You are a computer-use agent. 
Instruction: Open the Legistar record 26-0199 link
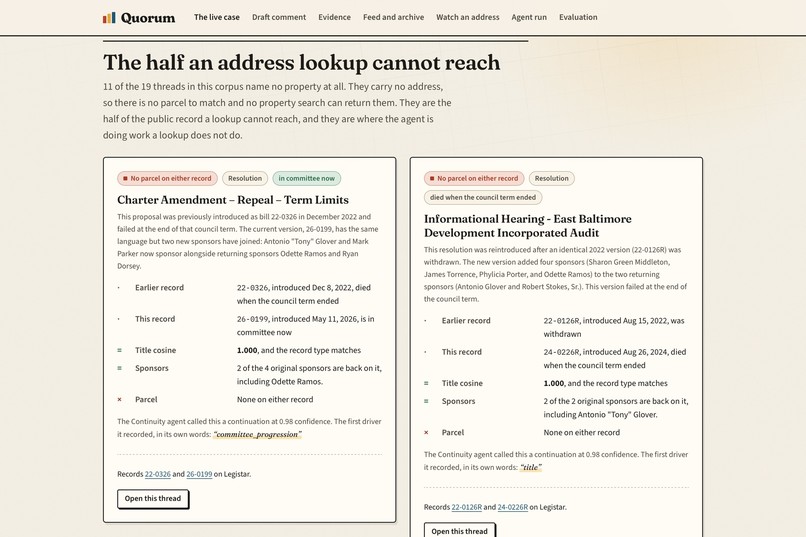[x=199, y=474]
